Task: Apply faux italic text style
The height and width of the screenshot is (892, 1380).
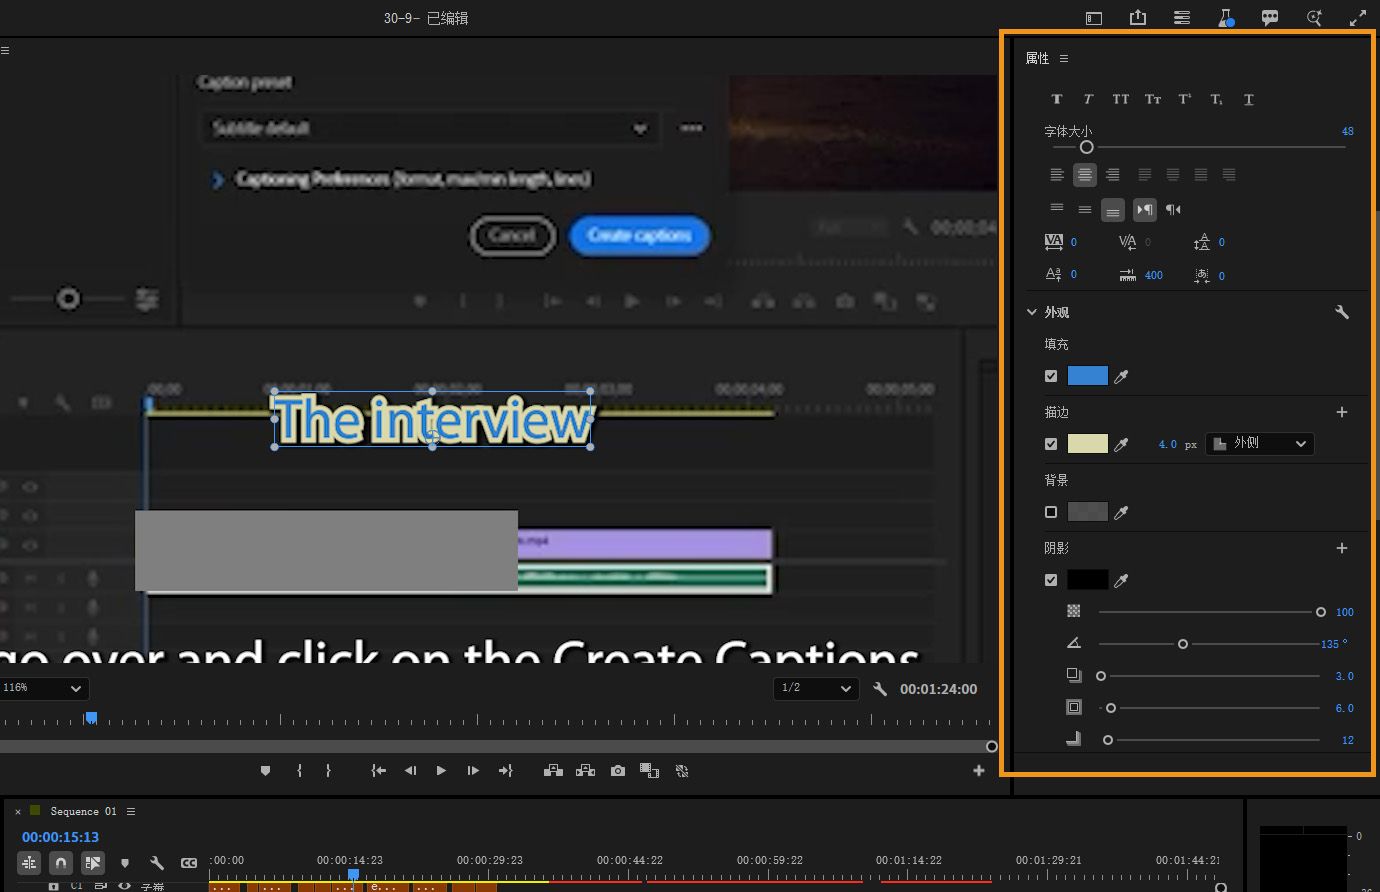Action: click(1088, 99)
